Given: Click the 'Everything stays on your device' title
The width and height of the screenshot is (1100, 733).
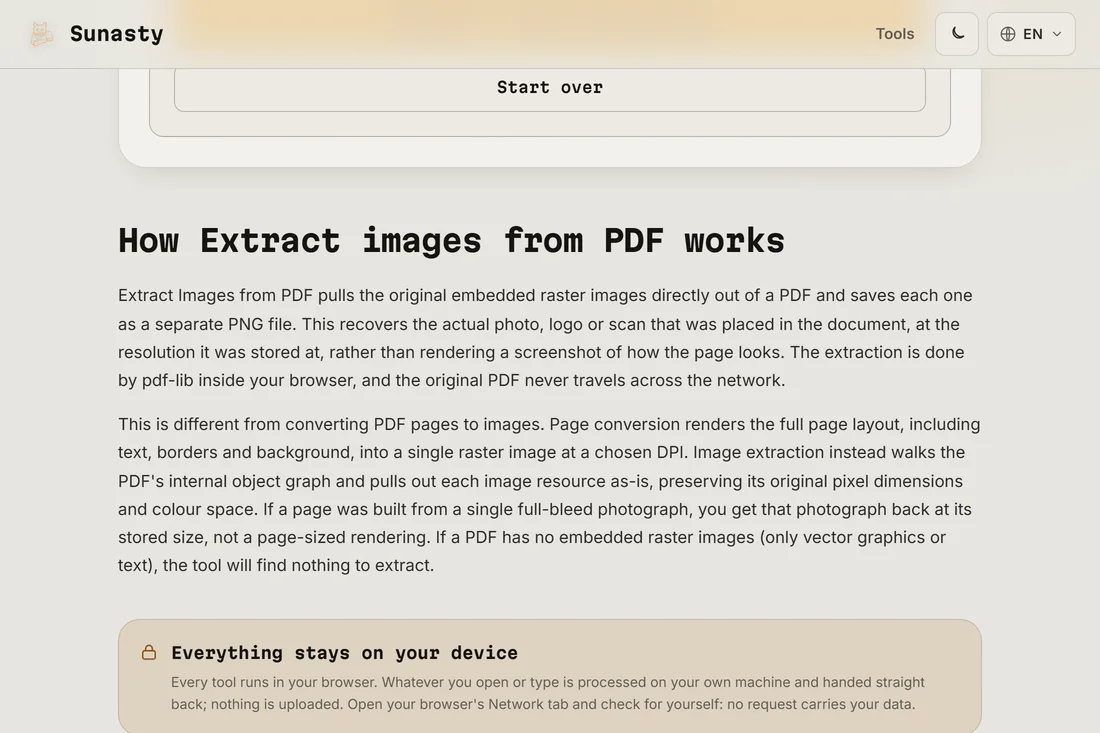Looking at the screenshot, I should (x=344, y=653).
